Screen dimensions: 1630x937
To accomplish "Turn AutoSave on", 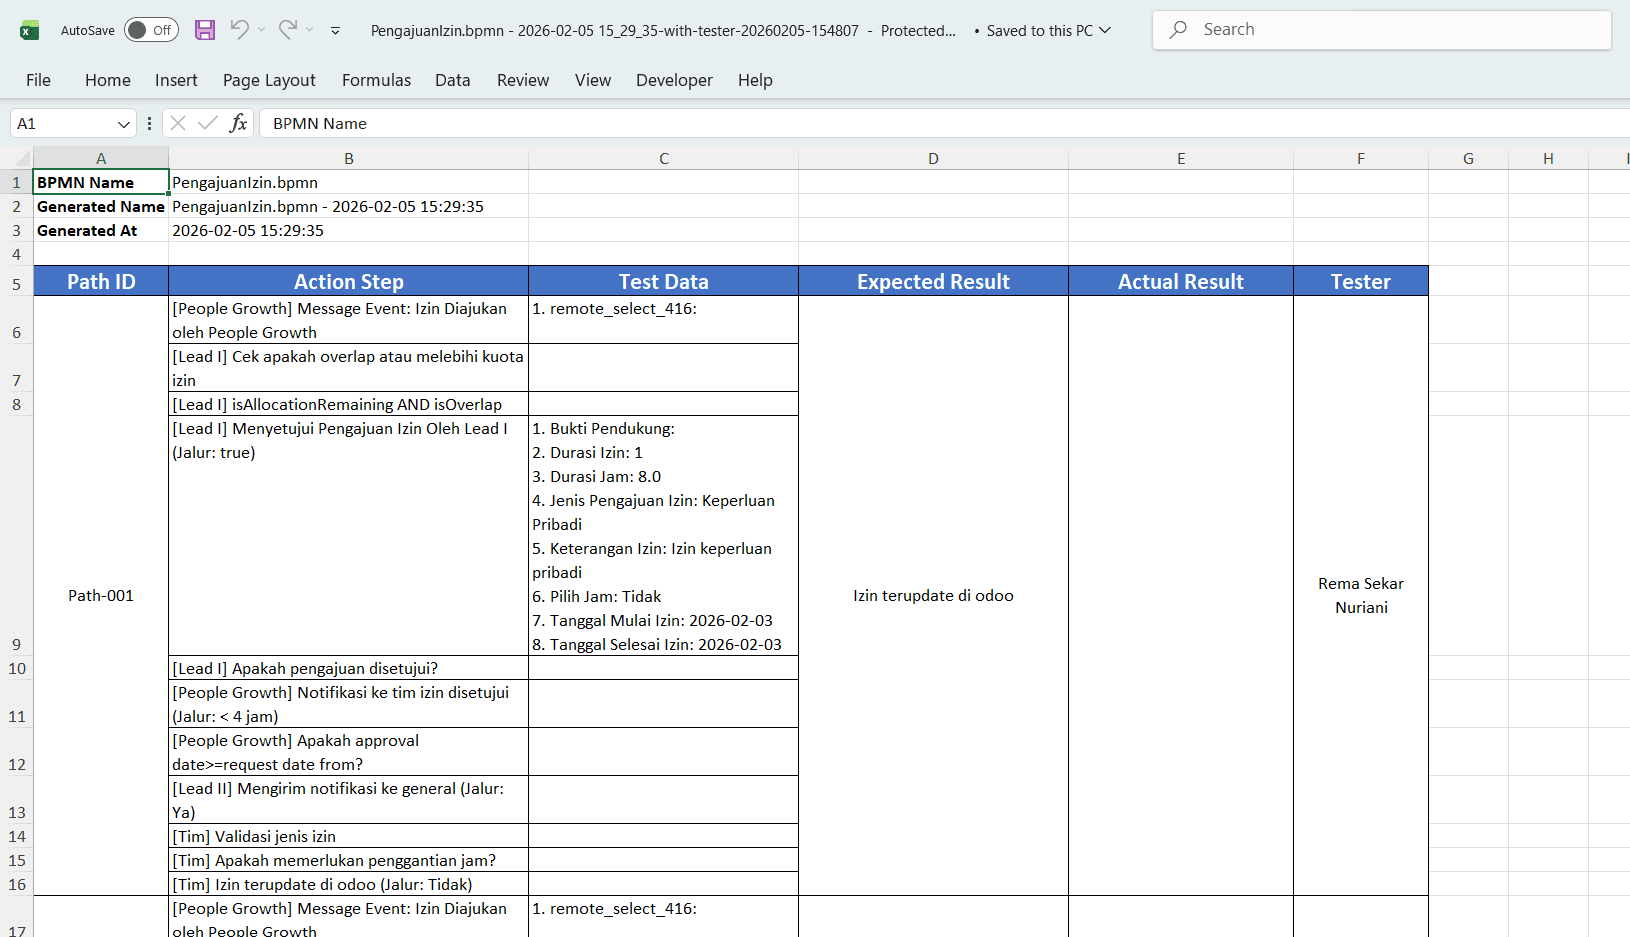I will [150, 30].
